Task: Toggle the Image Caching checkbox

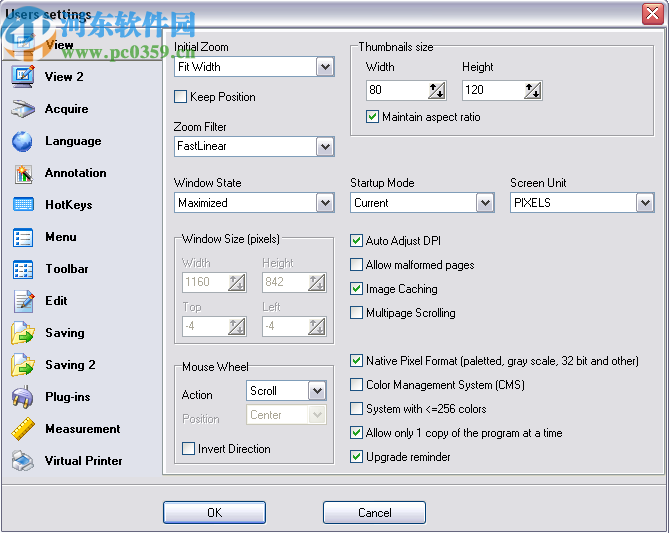Action: point(357,289)
